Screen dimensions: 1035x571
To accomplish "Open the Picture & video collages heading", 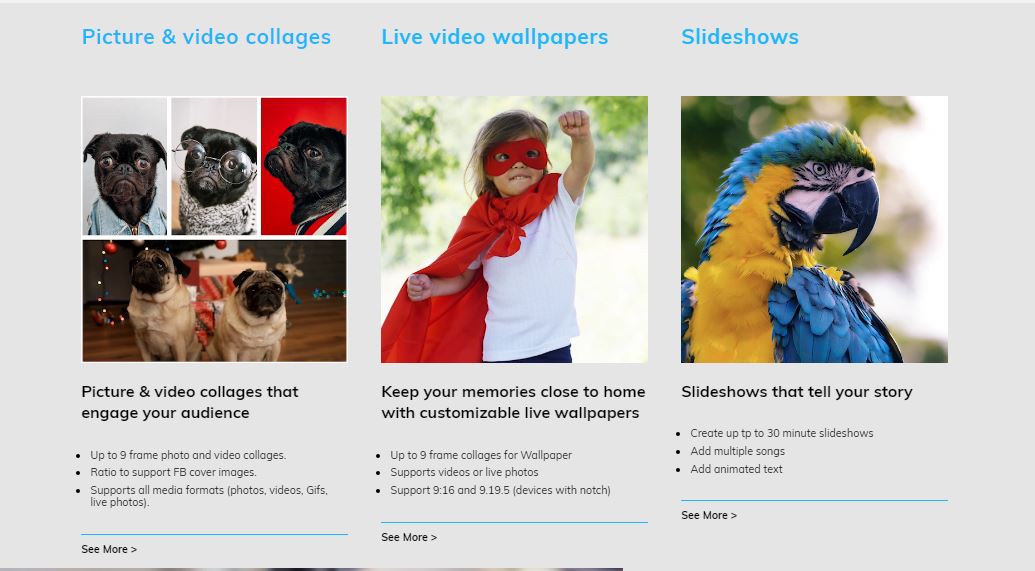I will (206, 37).
